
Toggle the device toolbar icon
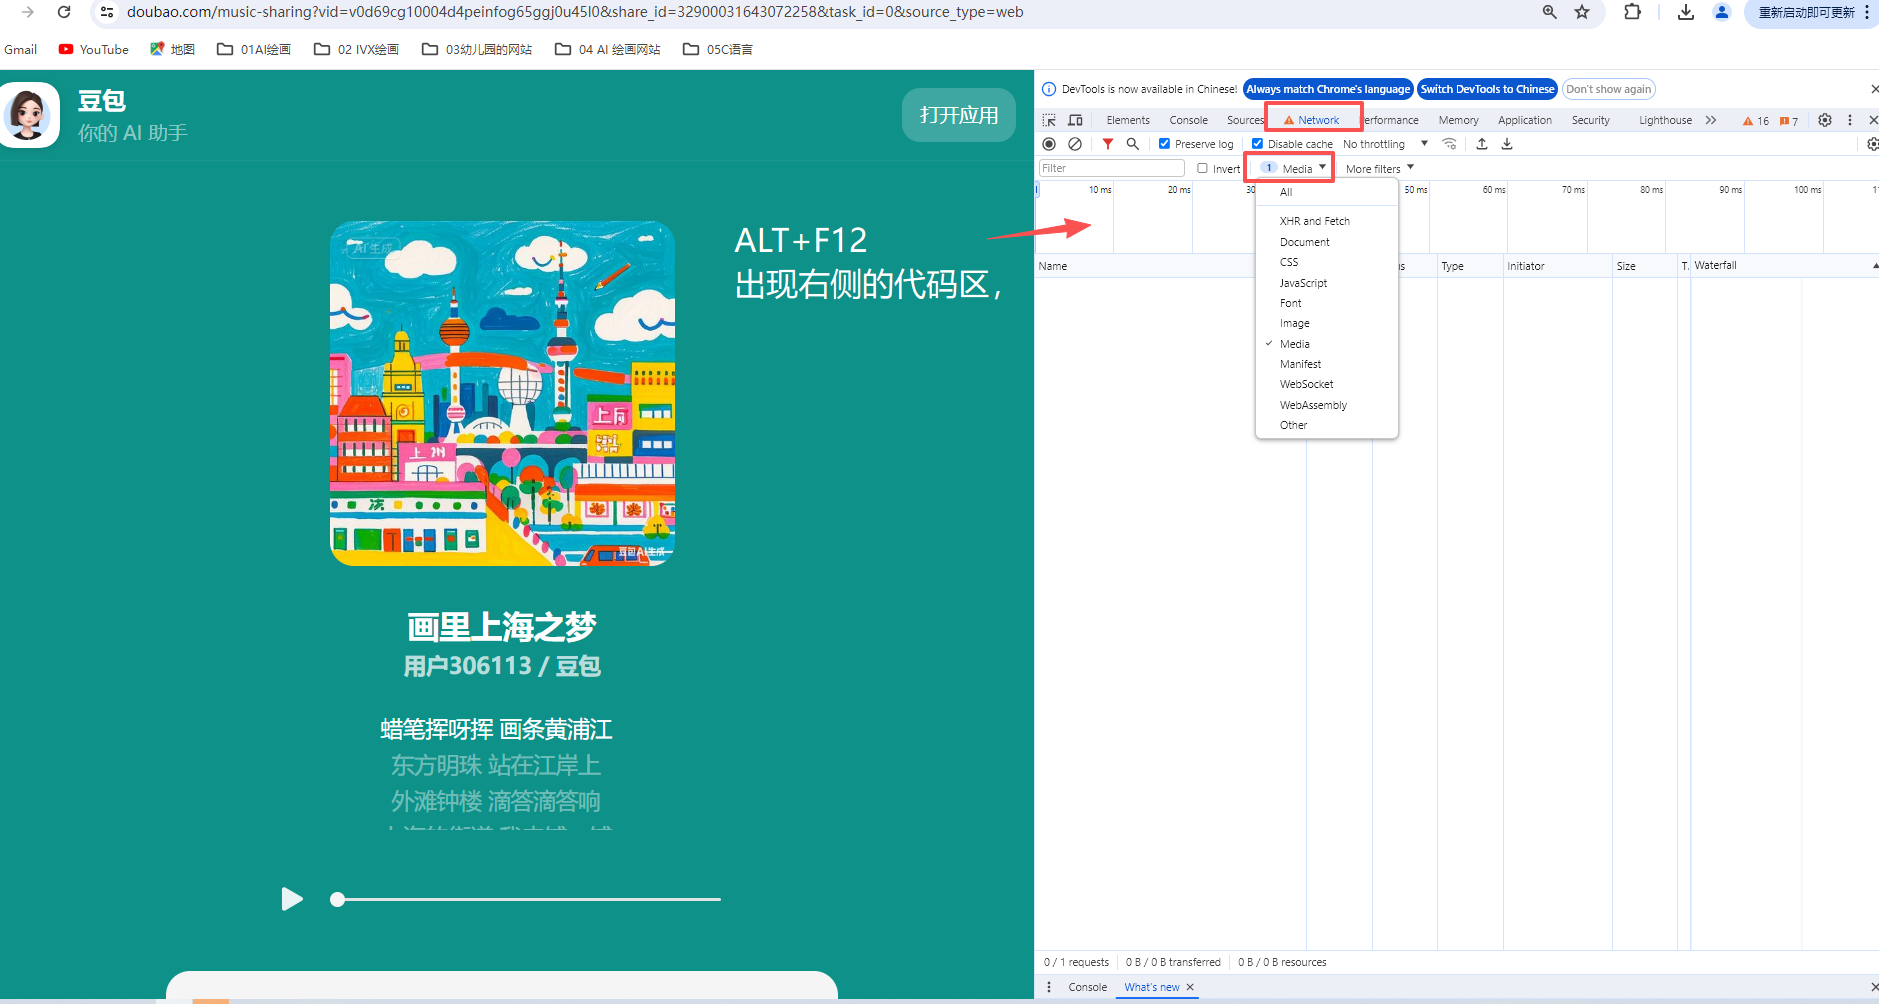coord(1076,120)
